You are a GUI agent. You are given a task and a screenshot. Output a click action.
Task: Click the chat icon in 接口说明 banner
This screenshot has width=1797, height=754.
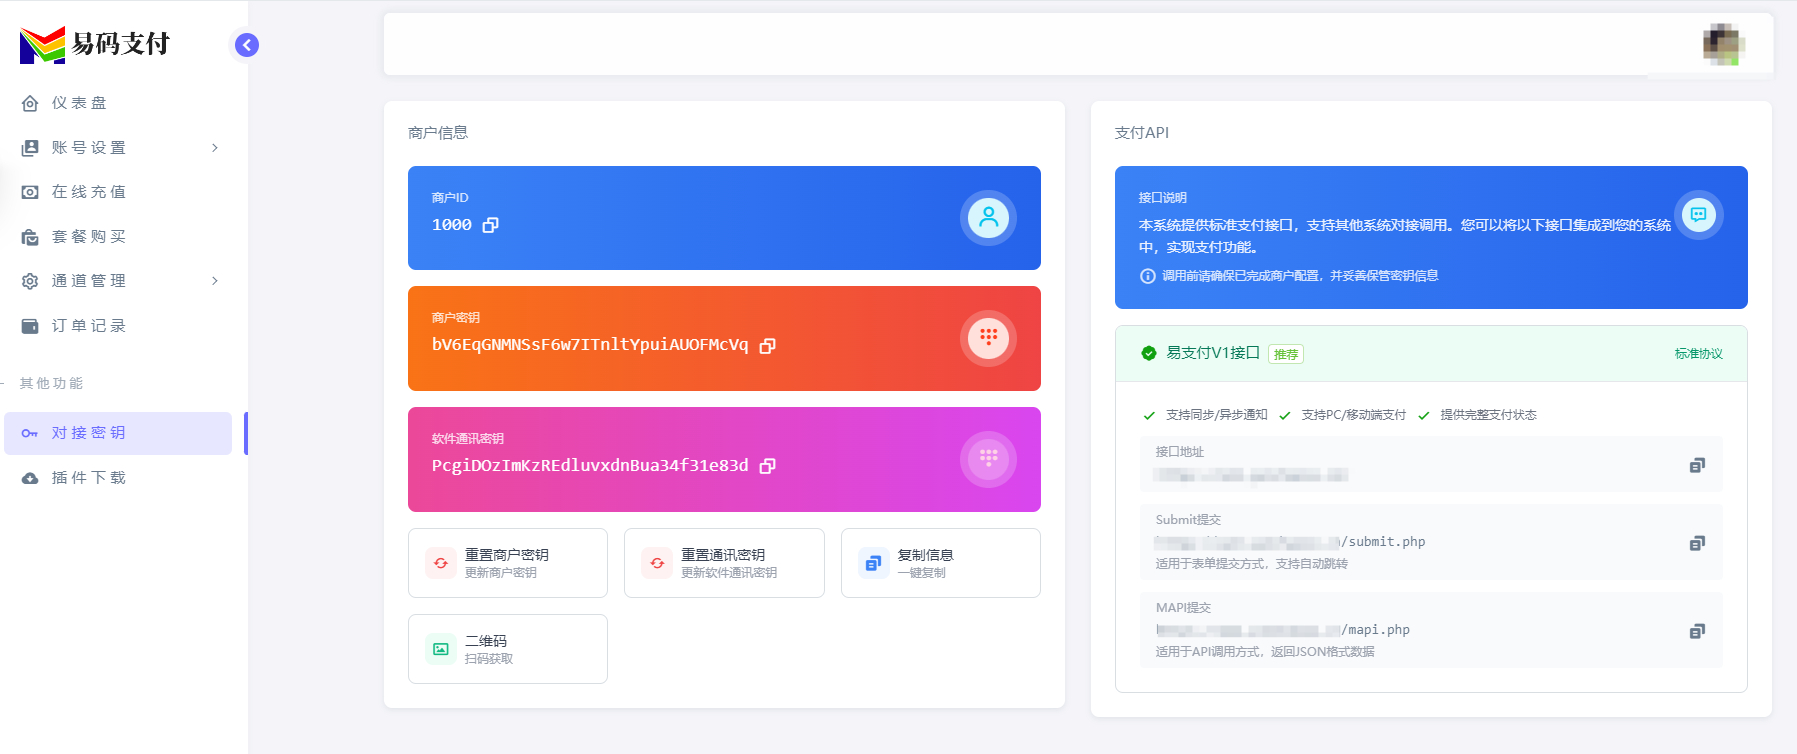1698,214
